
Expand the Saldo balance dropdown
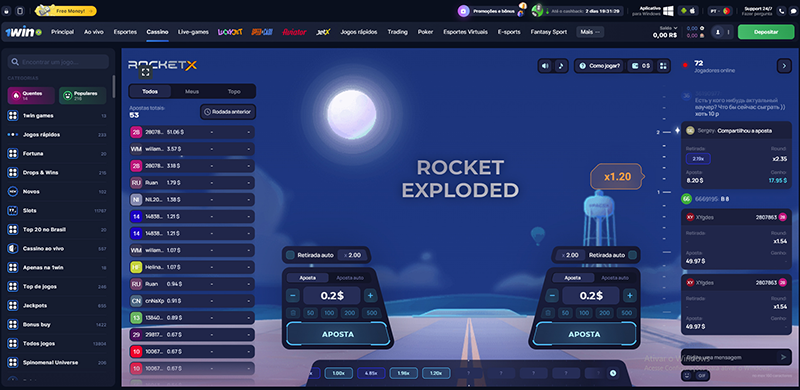(x=668, y=28)
